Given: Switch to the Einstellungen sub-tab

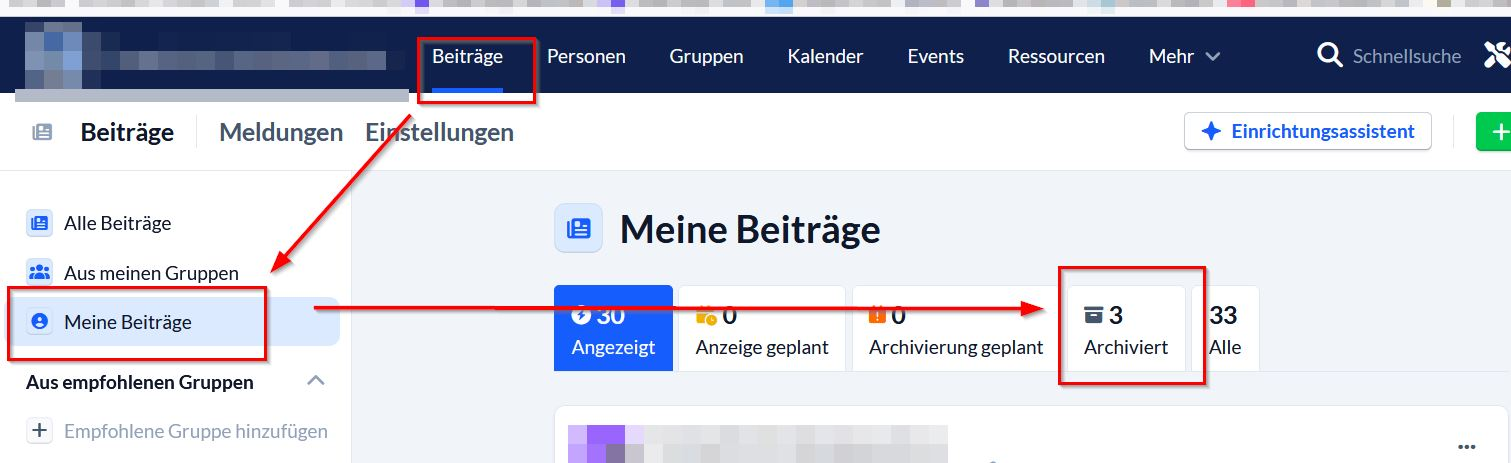Looking at the screenshot, I should [439, 132].
